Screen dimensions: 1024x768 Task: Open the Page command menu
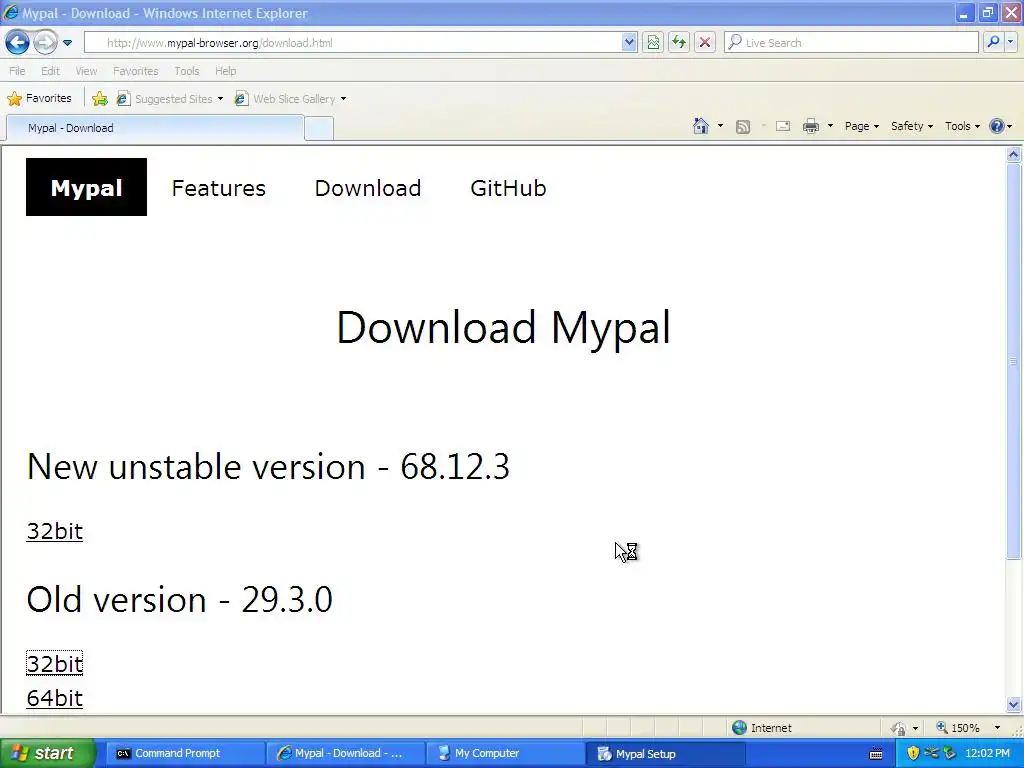[861, 126]
